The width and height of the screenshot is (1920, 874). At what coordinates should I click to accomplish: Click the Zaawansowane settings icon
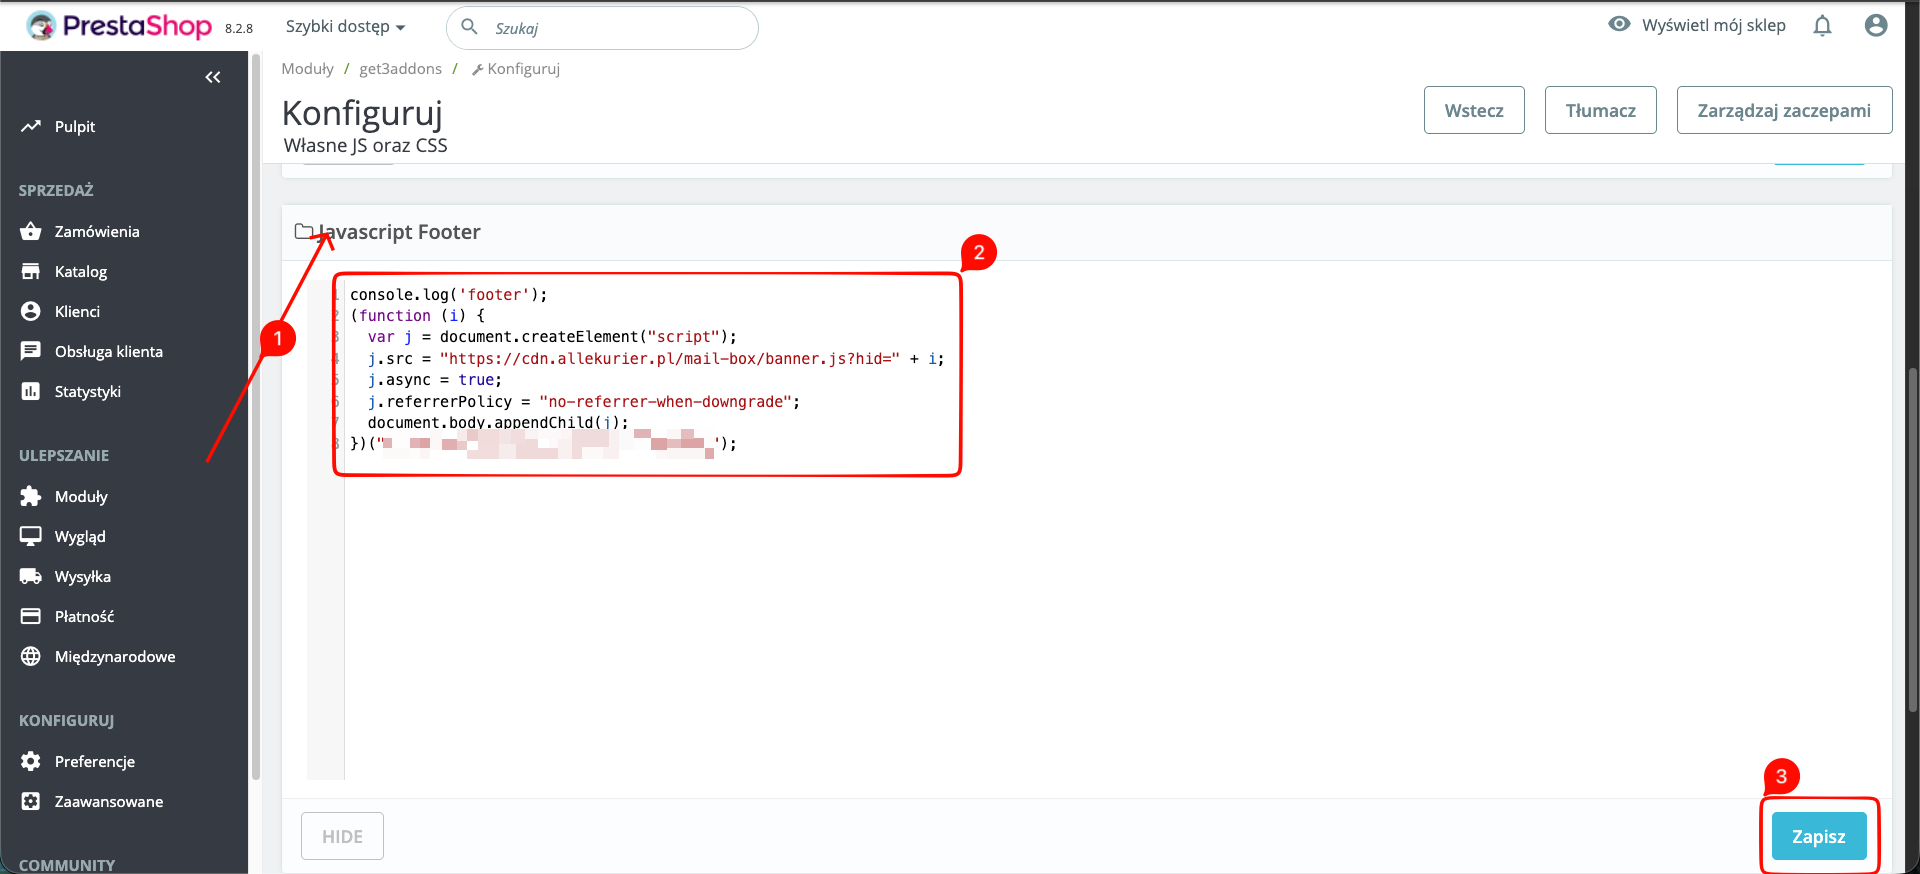(x=31, y=801)
